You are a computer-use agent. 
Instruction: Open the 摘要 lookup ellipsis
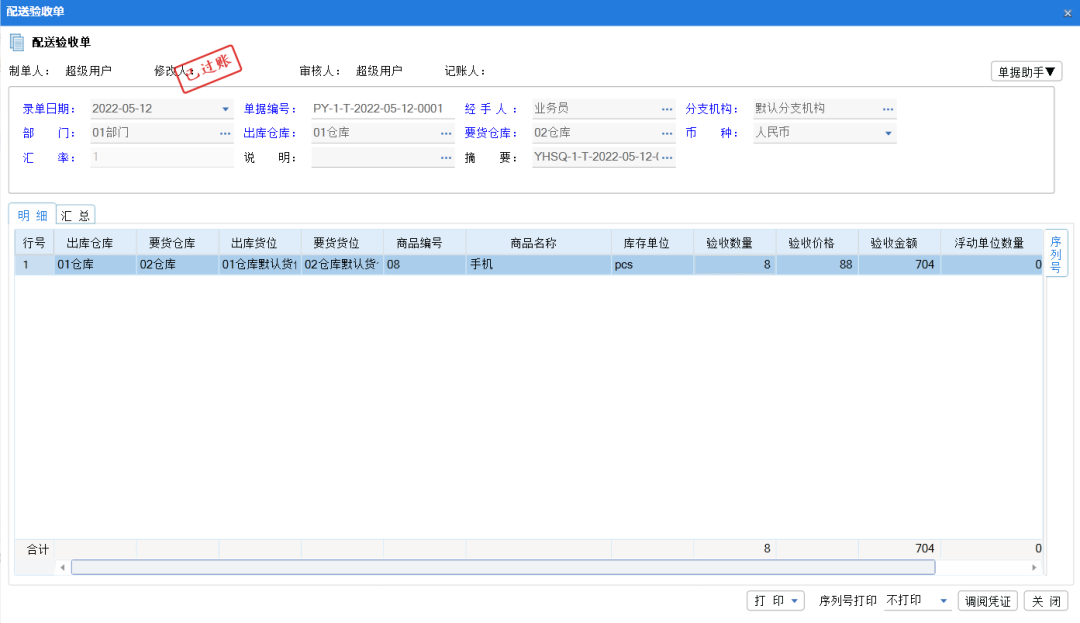pyautogui.click(x=667, y=156)
